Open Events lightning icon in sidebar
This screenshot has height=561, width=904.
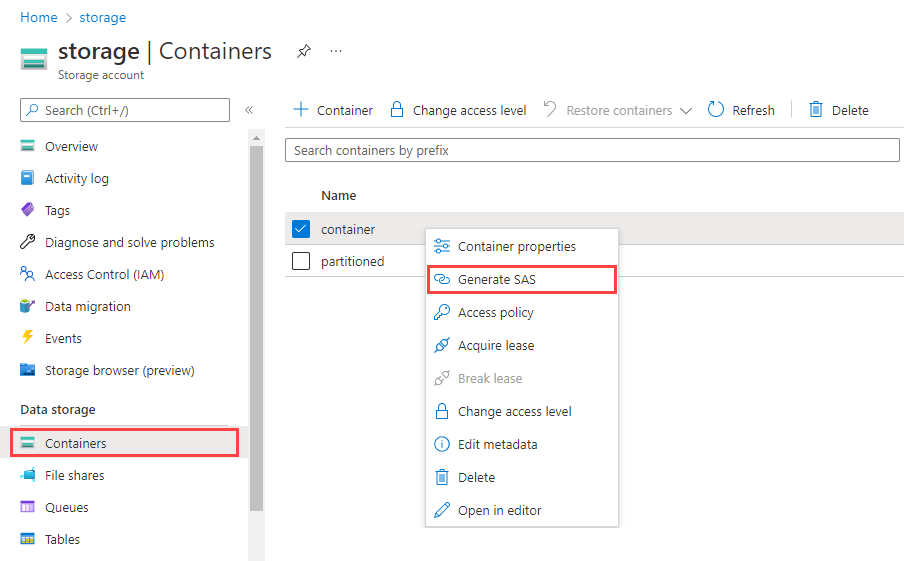pyautogui.click(x=28, y=338)
